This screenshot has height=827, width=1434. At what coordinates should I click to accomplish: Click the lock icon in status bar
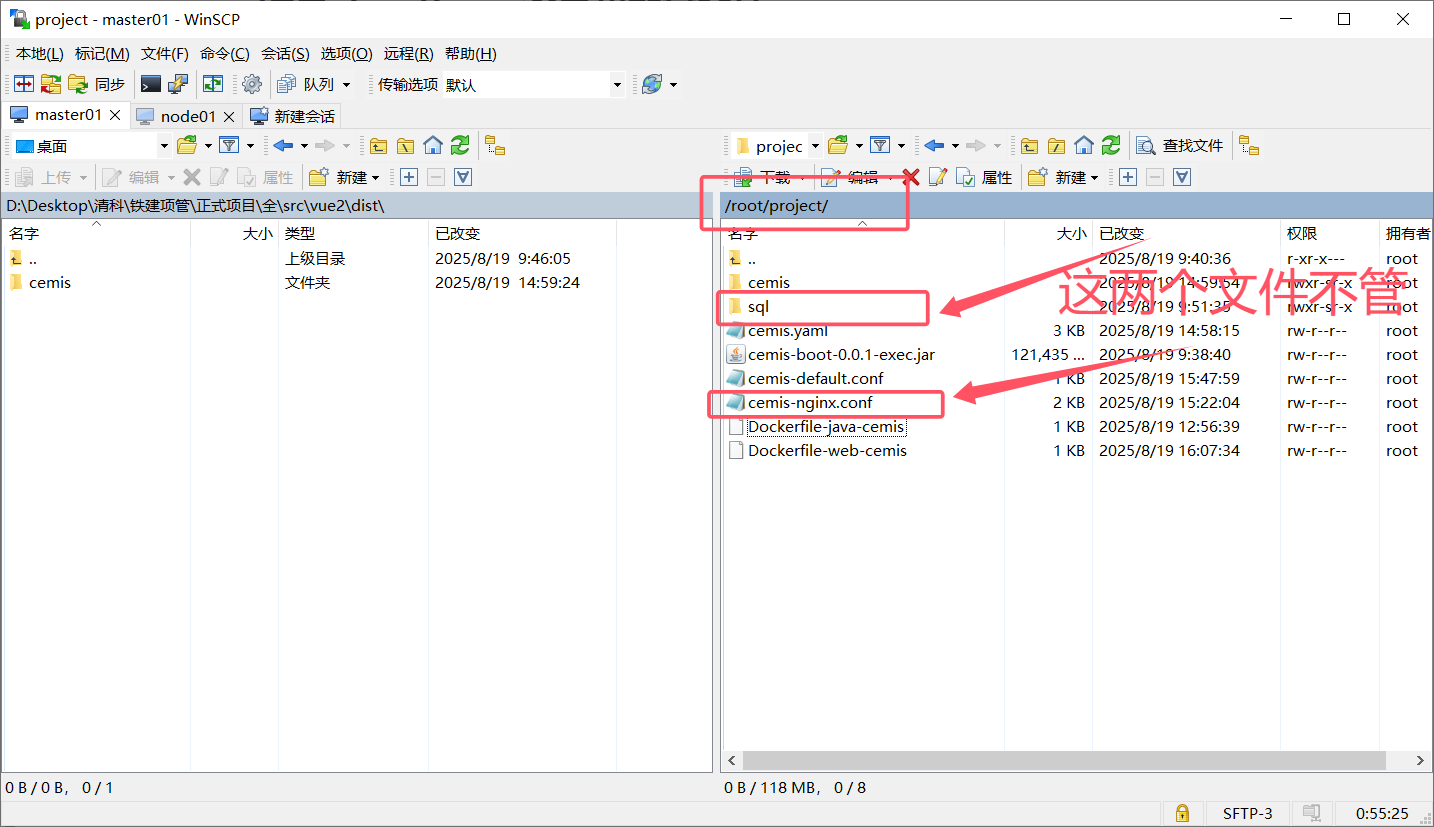tap(1182, 813)
